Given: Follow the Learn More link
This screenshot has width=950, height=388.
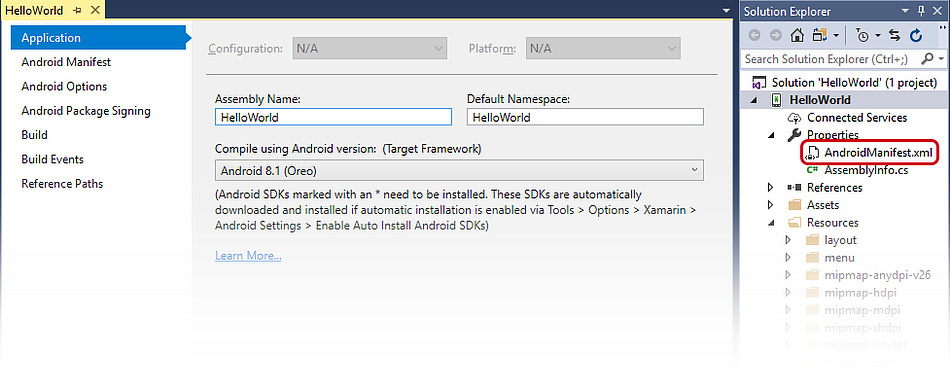Looking at the screenshot, I should (x=248, y=256).
